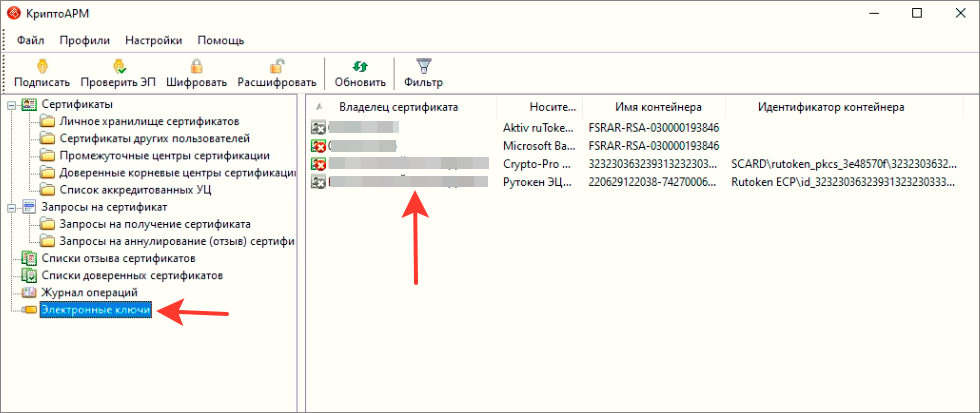Click the Сертификаты root node icon
This screenshot has width=980, height=413.
[29, 105]
